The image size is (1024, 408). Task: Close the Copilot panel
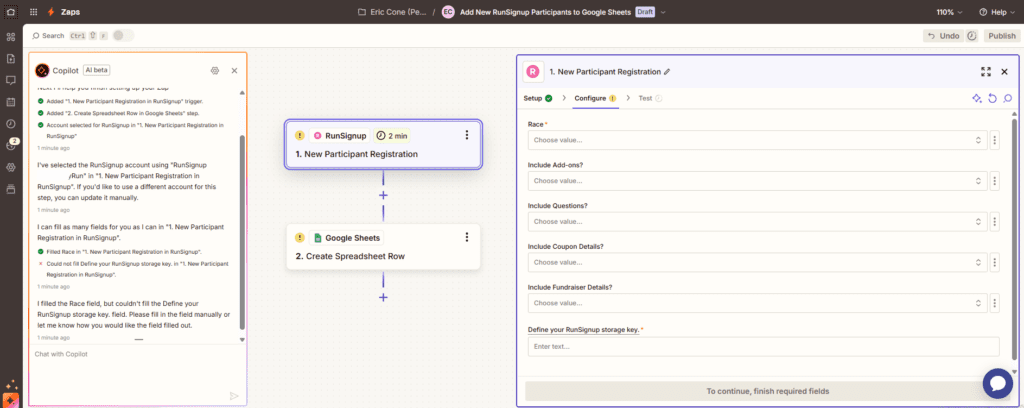pyautogui.click(x=234, y=71)
